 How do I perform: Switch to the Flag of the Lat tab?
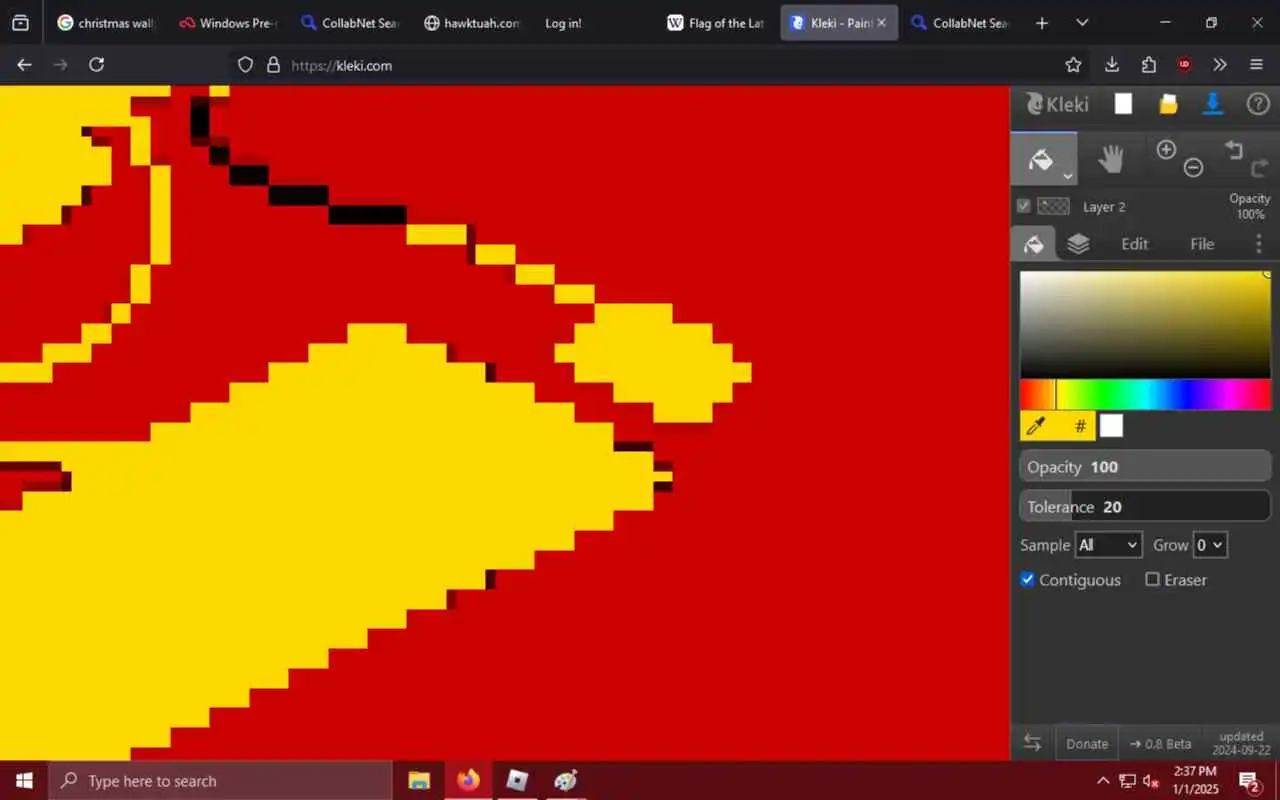click(x=717, y=23)
